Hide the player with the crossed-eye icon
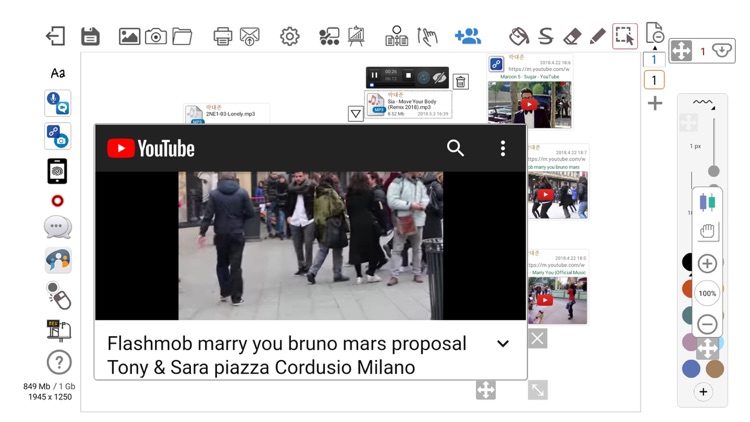 pos(440,77)
